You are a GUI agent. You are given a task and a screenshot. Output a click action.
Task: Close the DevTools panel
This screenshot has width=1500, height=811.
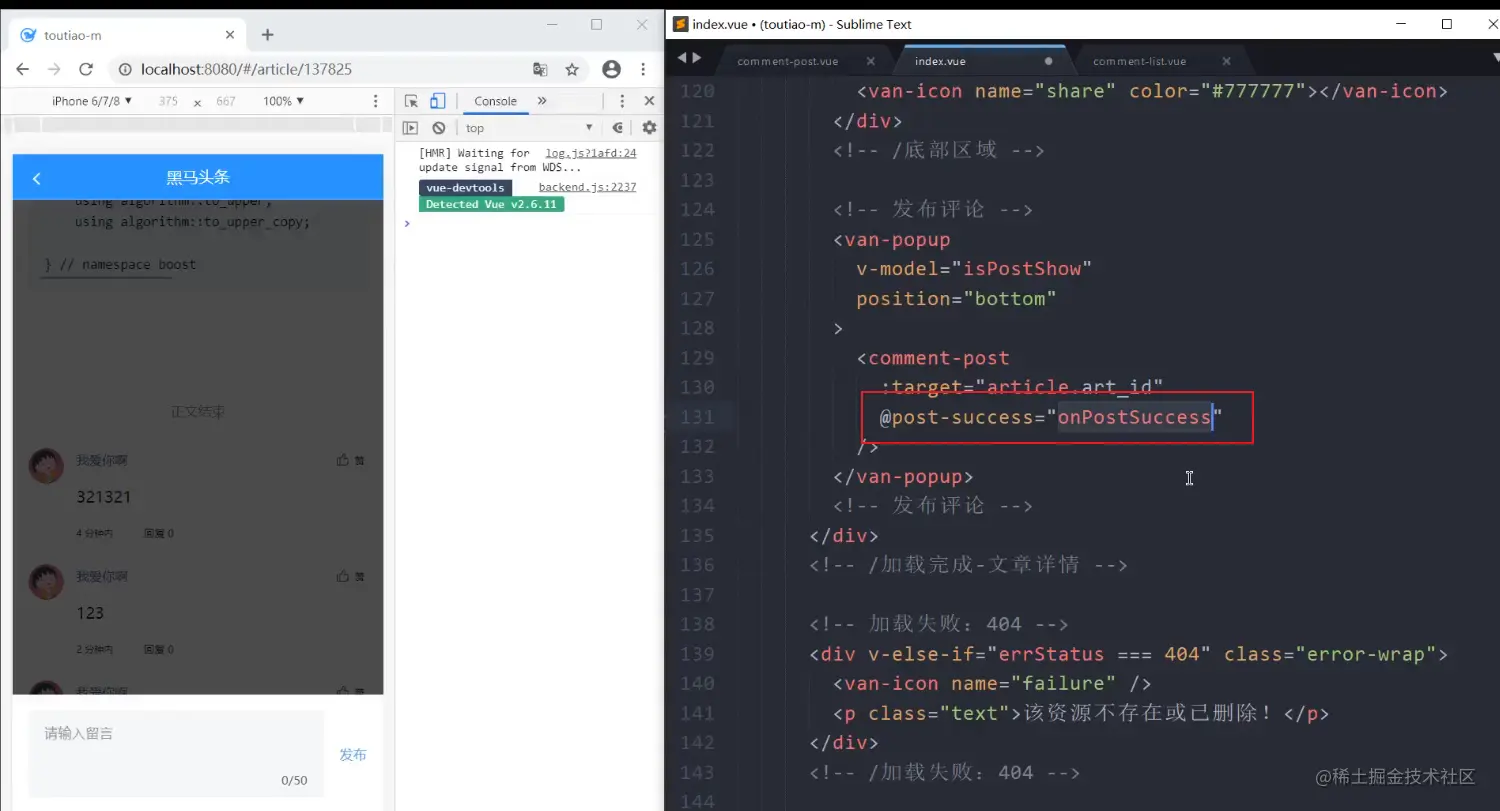649,101
